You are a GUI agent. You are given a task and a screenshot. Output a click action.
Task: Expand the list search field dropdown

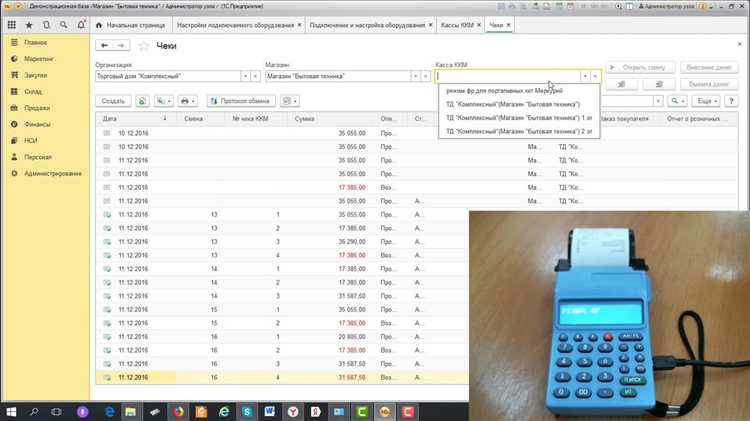click(x=658, y=101)
